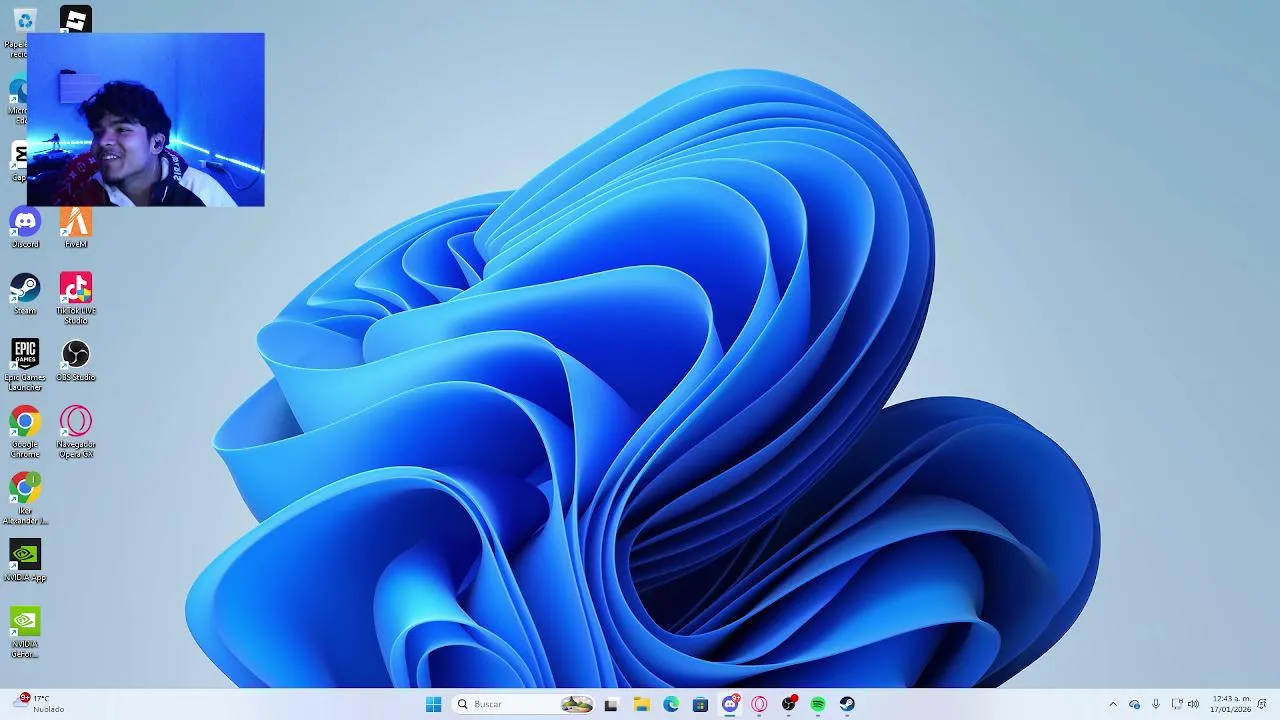This screenshot has width=1280, height=720.
Task: Open the volume tray icon
Action: pos(1193,705)
